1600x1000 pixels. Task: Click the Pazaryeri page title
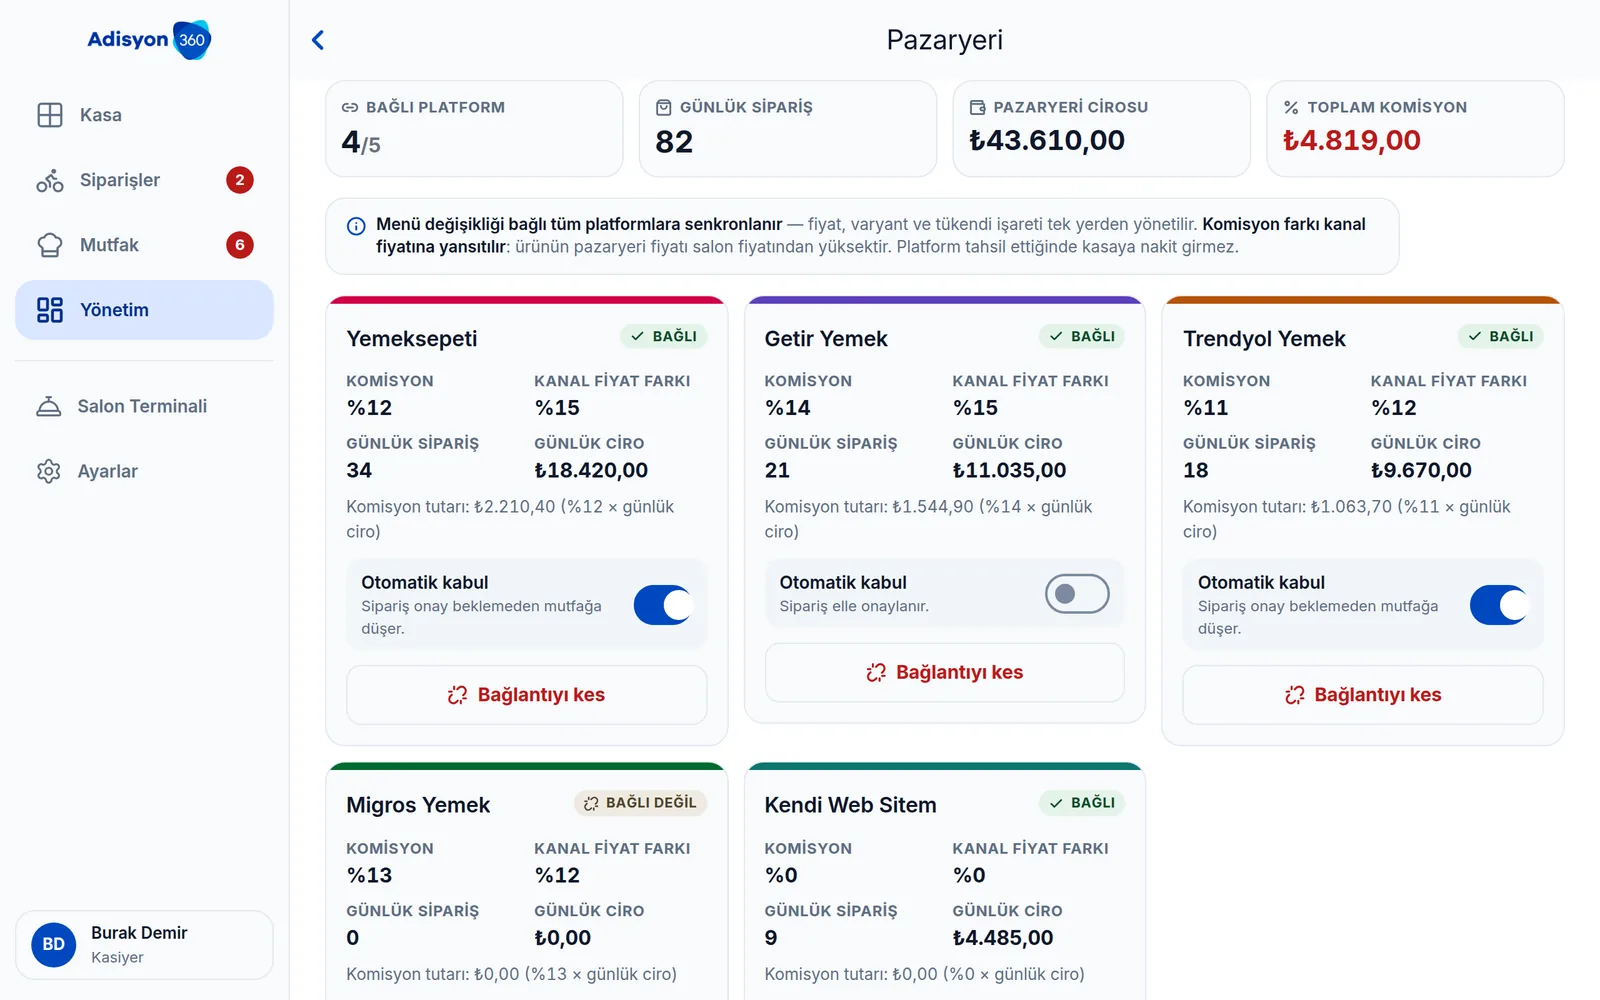pos(945,40)
